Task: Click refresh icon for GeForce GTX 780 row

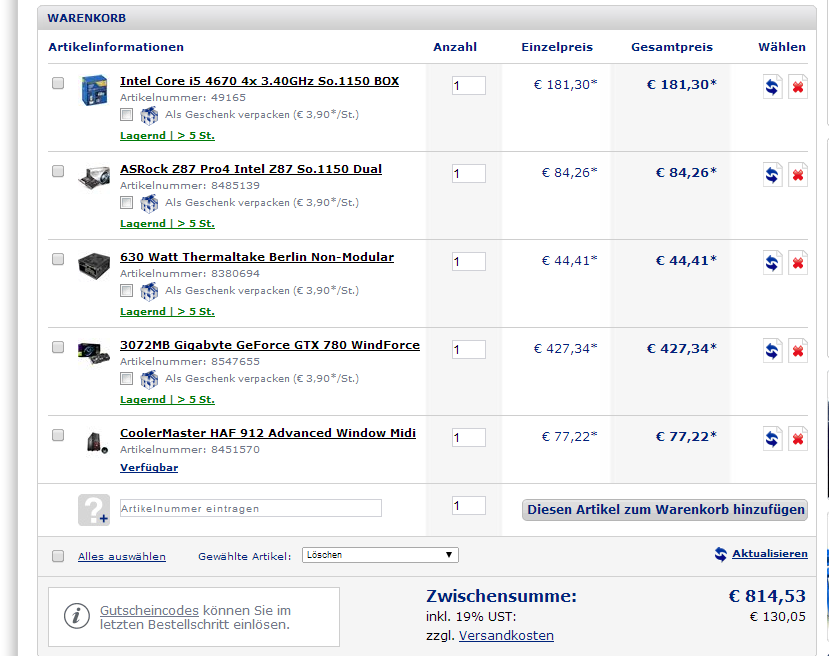Action: (772, 350)
